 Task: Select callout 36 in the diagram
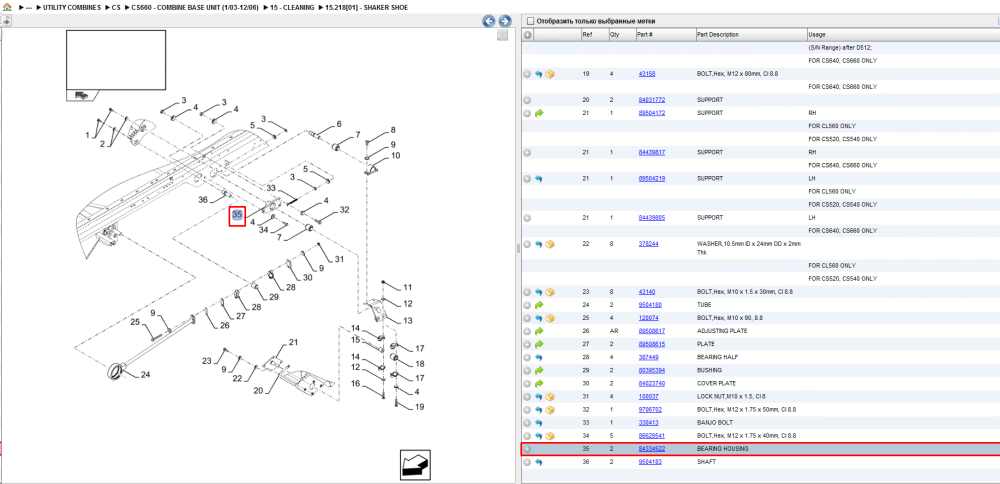point(203,200)
